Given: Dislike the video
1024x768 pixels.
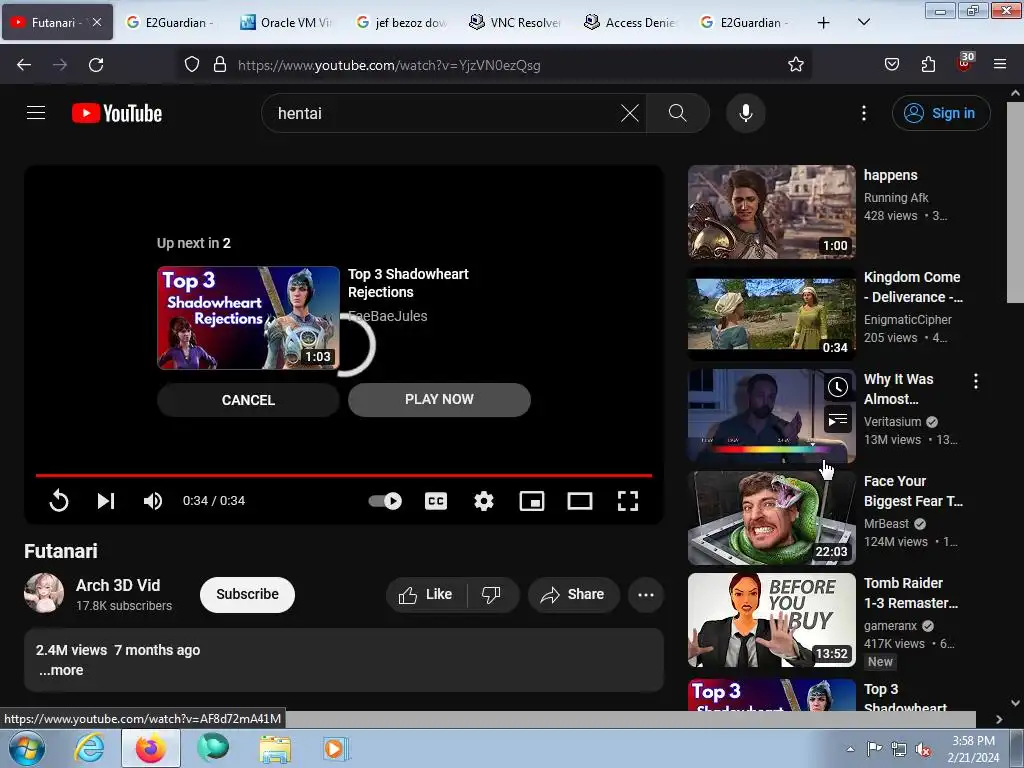Looking at the screenshot, I should 492,594.
